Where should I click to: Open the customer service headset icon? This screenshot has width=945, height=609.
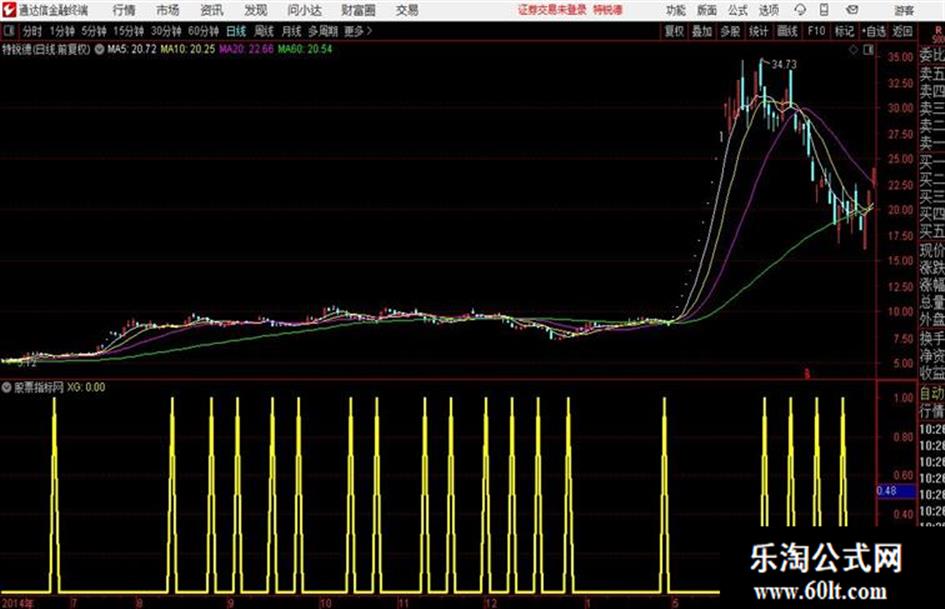(800, 10)
